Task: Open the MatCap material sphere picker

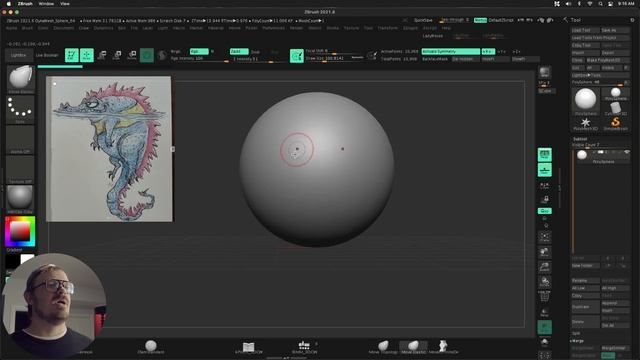Action: point(20,199)
